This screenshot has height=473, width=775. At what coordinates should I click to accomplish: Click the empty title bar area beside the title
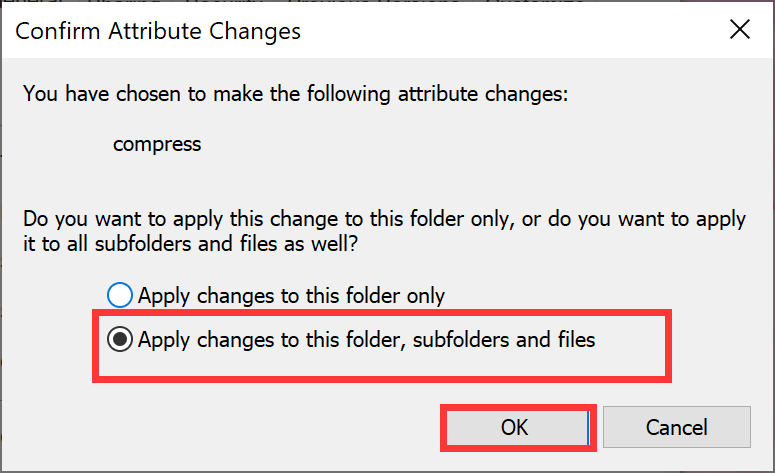tap(500, 31)
